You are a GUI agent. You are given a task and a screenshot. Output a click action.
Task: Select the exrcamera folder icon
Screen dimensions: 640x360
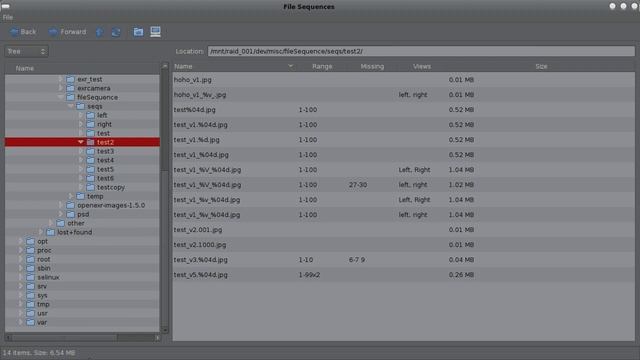click(x=71, y=88)
